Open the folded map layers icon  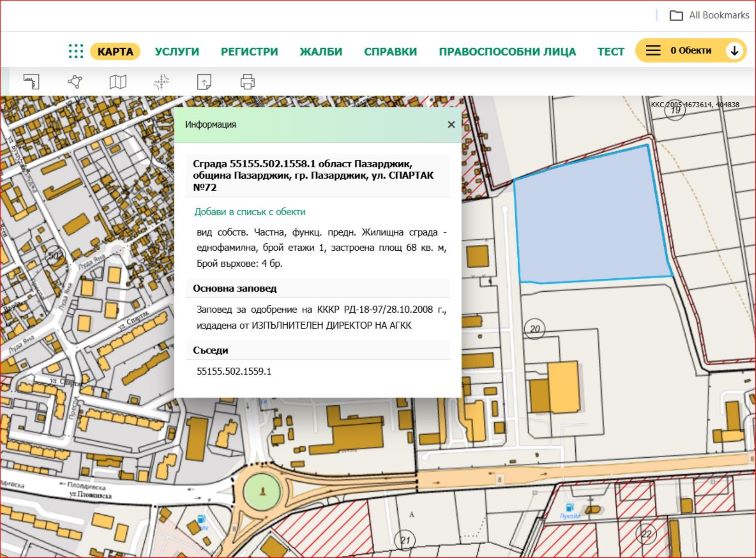pyautogui.click(x=118, y=82)
